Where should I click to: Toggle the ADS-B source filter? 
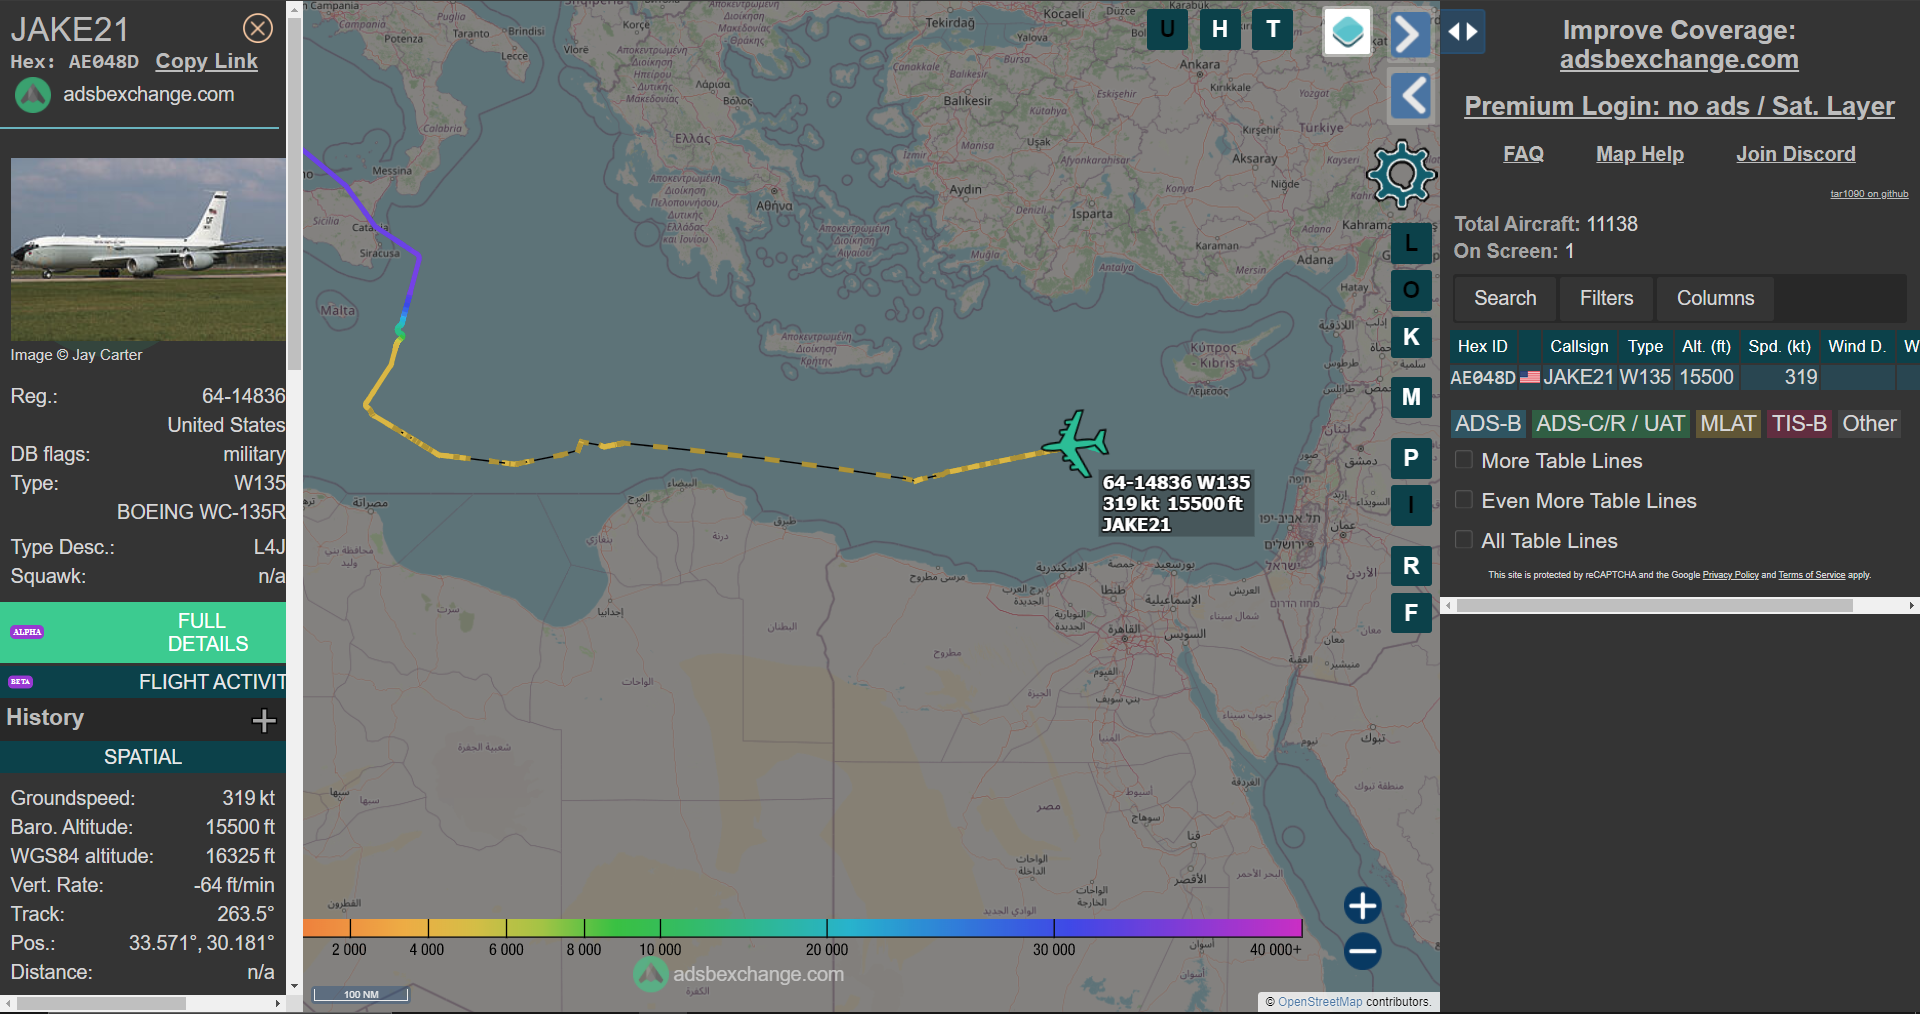(1488, 424)
